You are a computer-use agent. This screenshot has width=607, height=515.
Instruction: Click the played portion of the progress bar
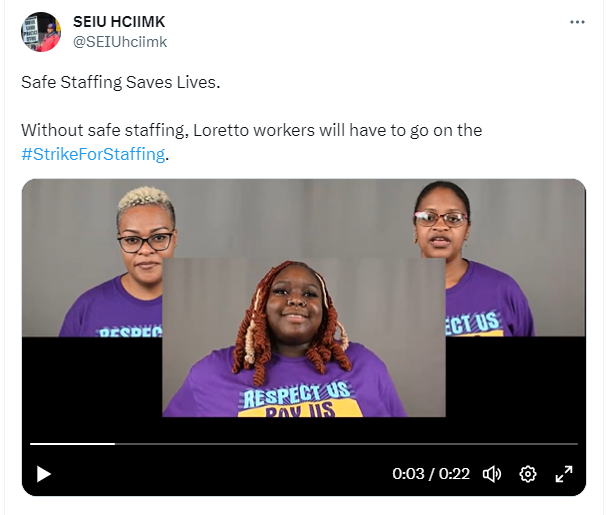[x=72, y=444]
